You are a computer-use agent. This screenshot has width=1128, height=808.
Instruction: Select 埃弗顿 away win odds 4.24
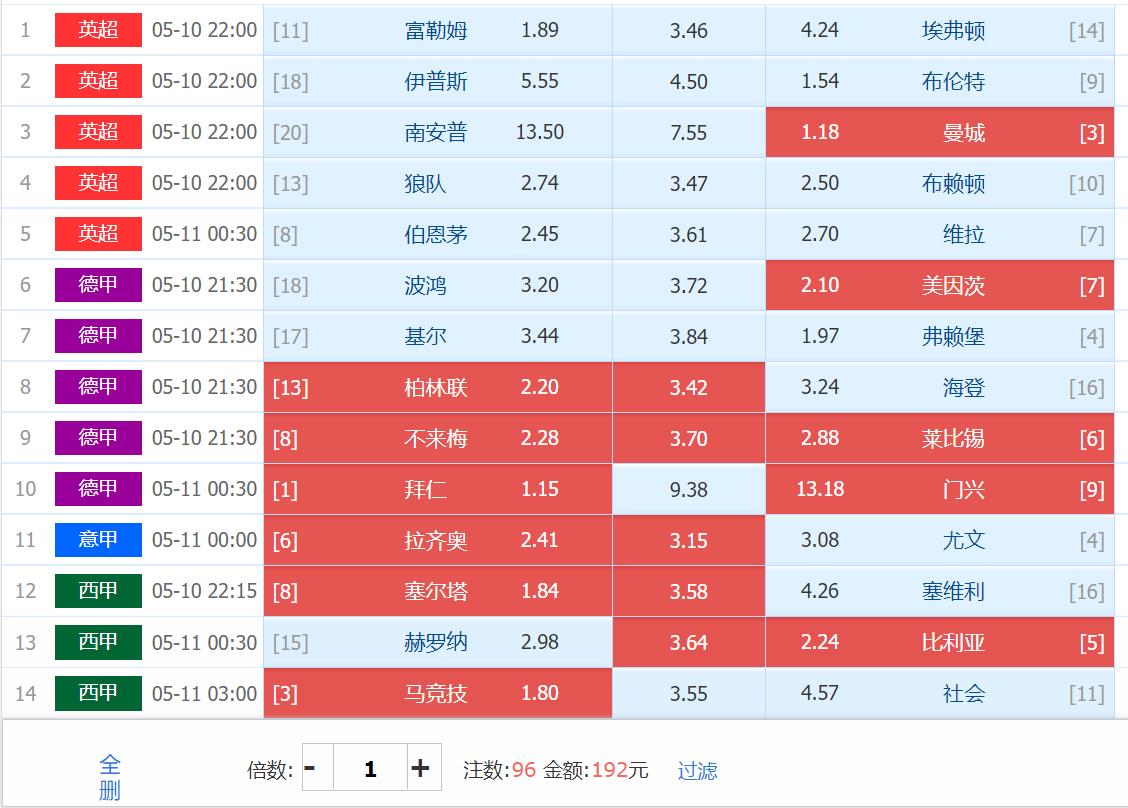click(940, 30)
